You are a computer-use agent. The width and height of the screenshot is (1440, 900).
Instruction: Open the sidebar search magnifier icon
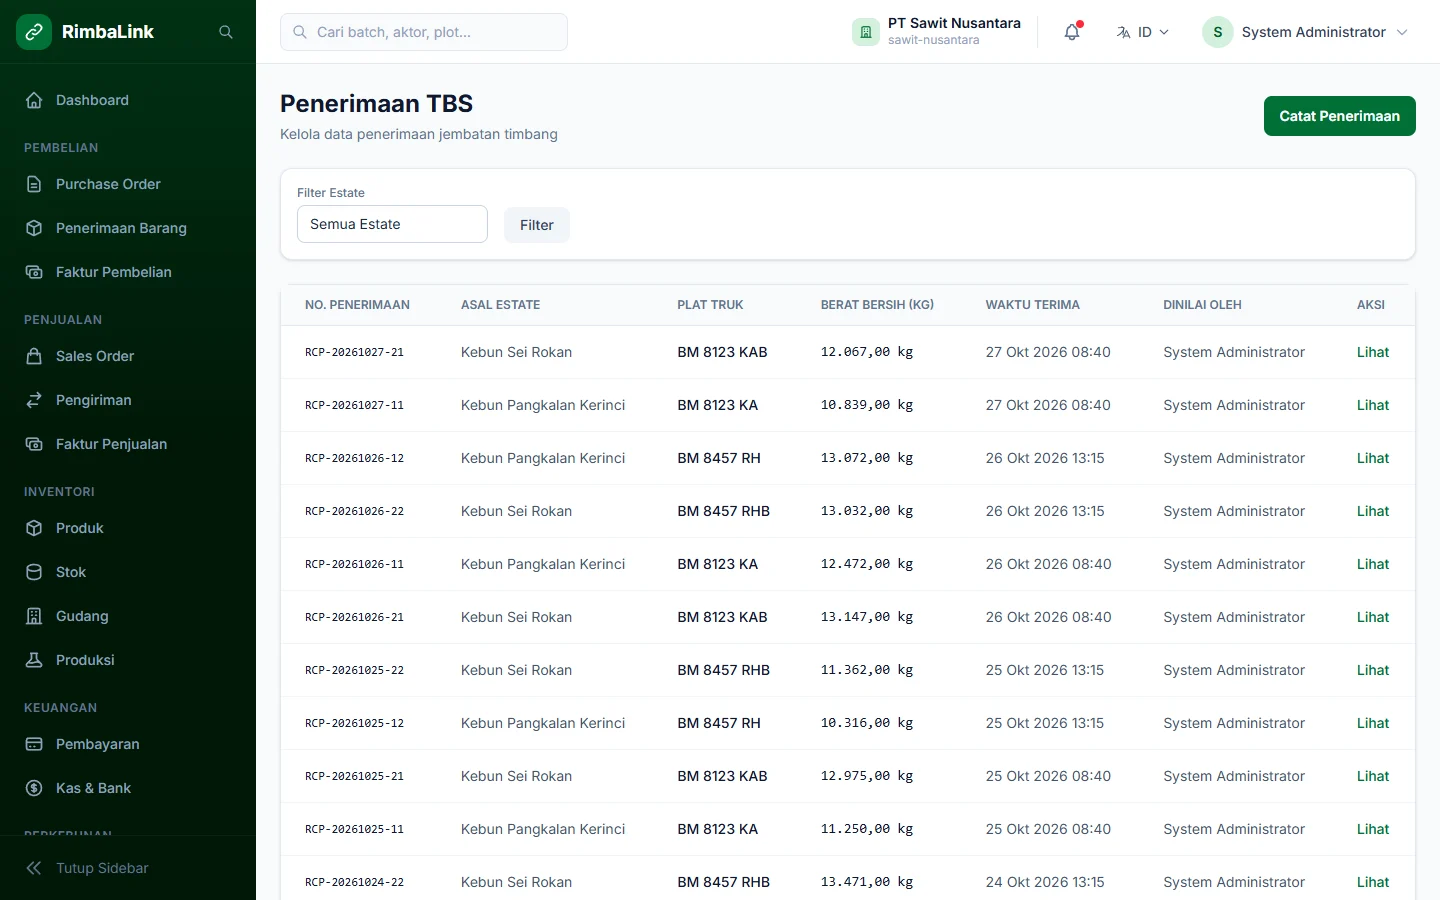click(226, 32)
